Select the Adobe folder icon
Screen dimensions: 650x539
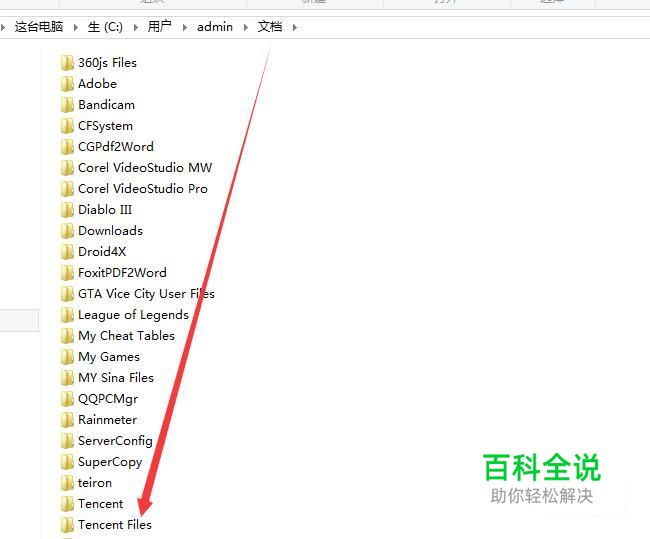[67, 84]
